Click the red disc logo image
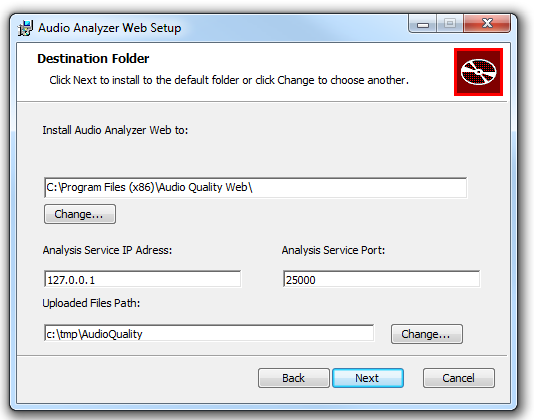 click(x=478, y=72)
